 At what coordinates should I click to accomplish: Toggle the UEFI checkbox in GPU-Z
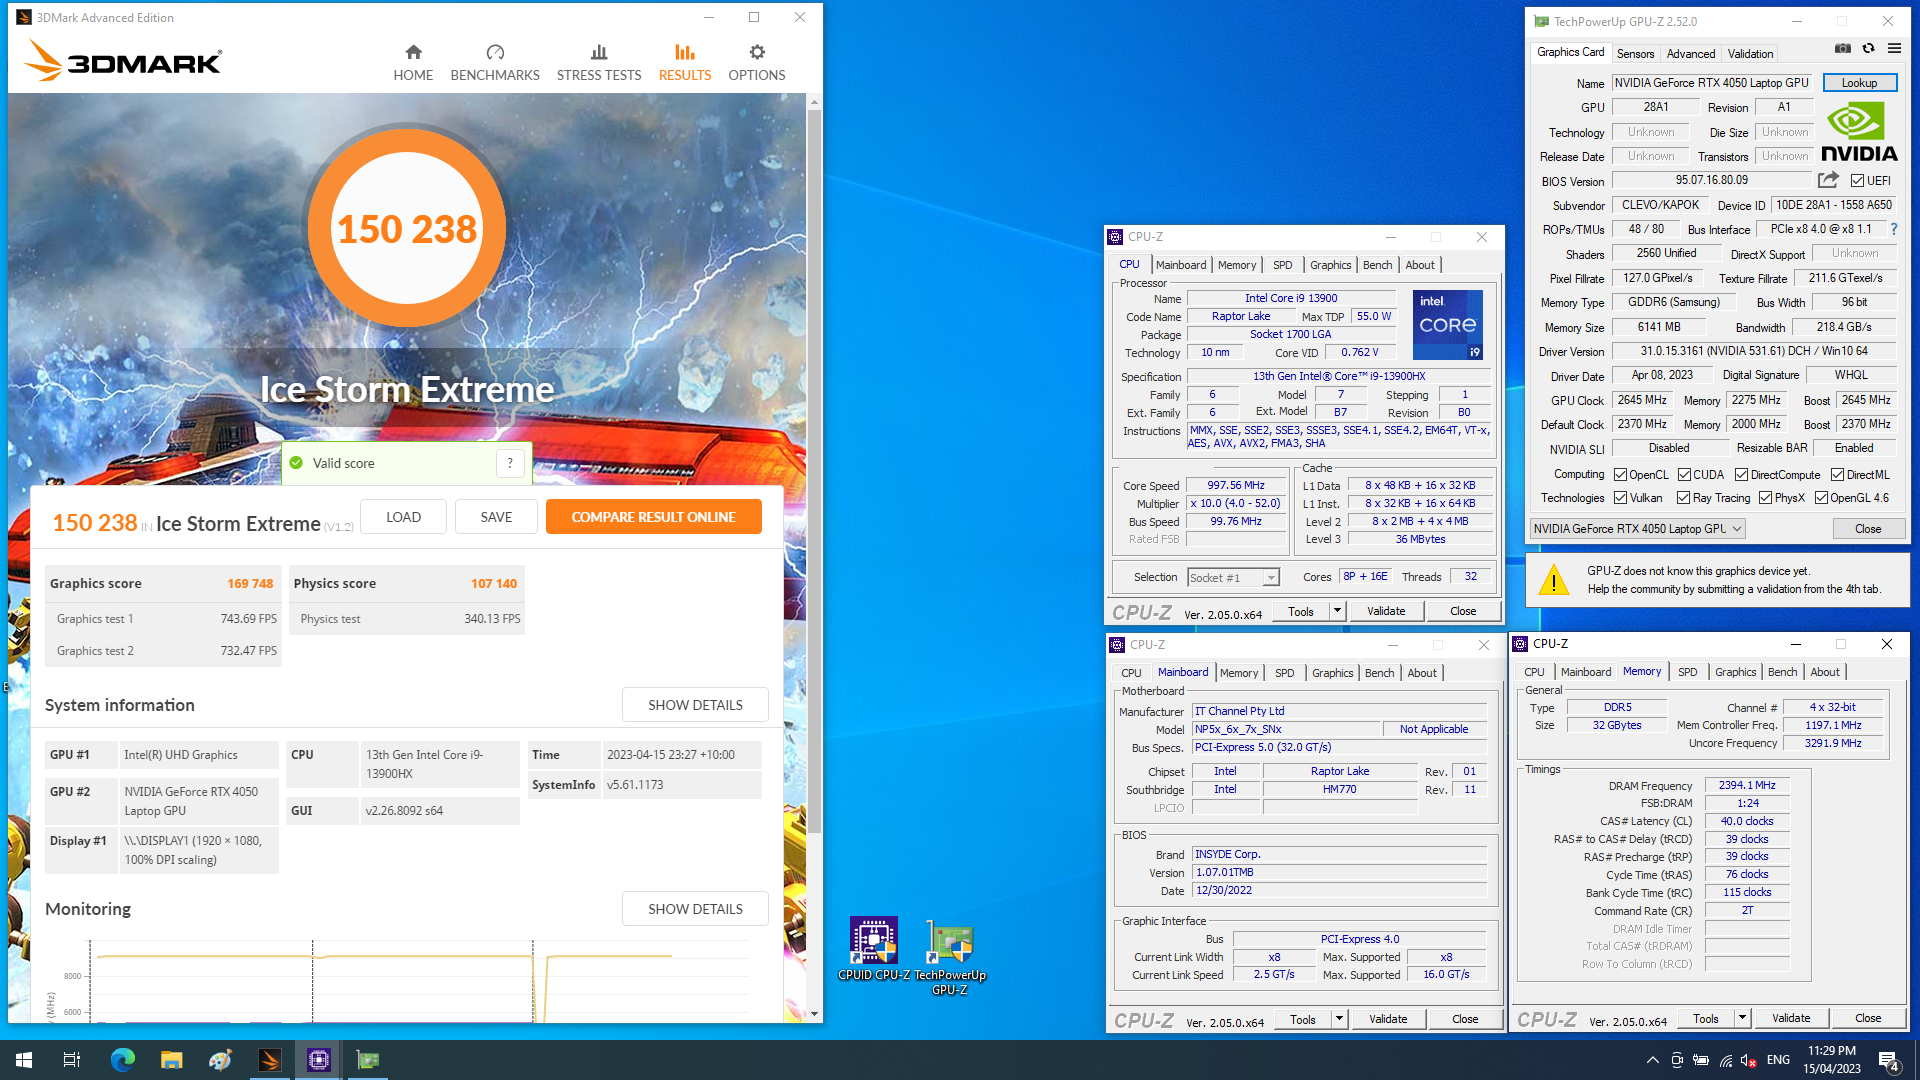[1857, 181]
